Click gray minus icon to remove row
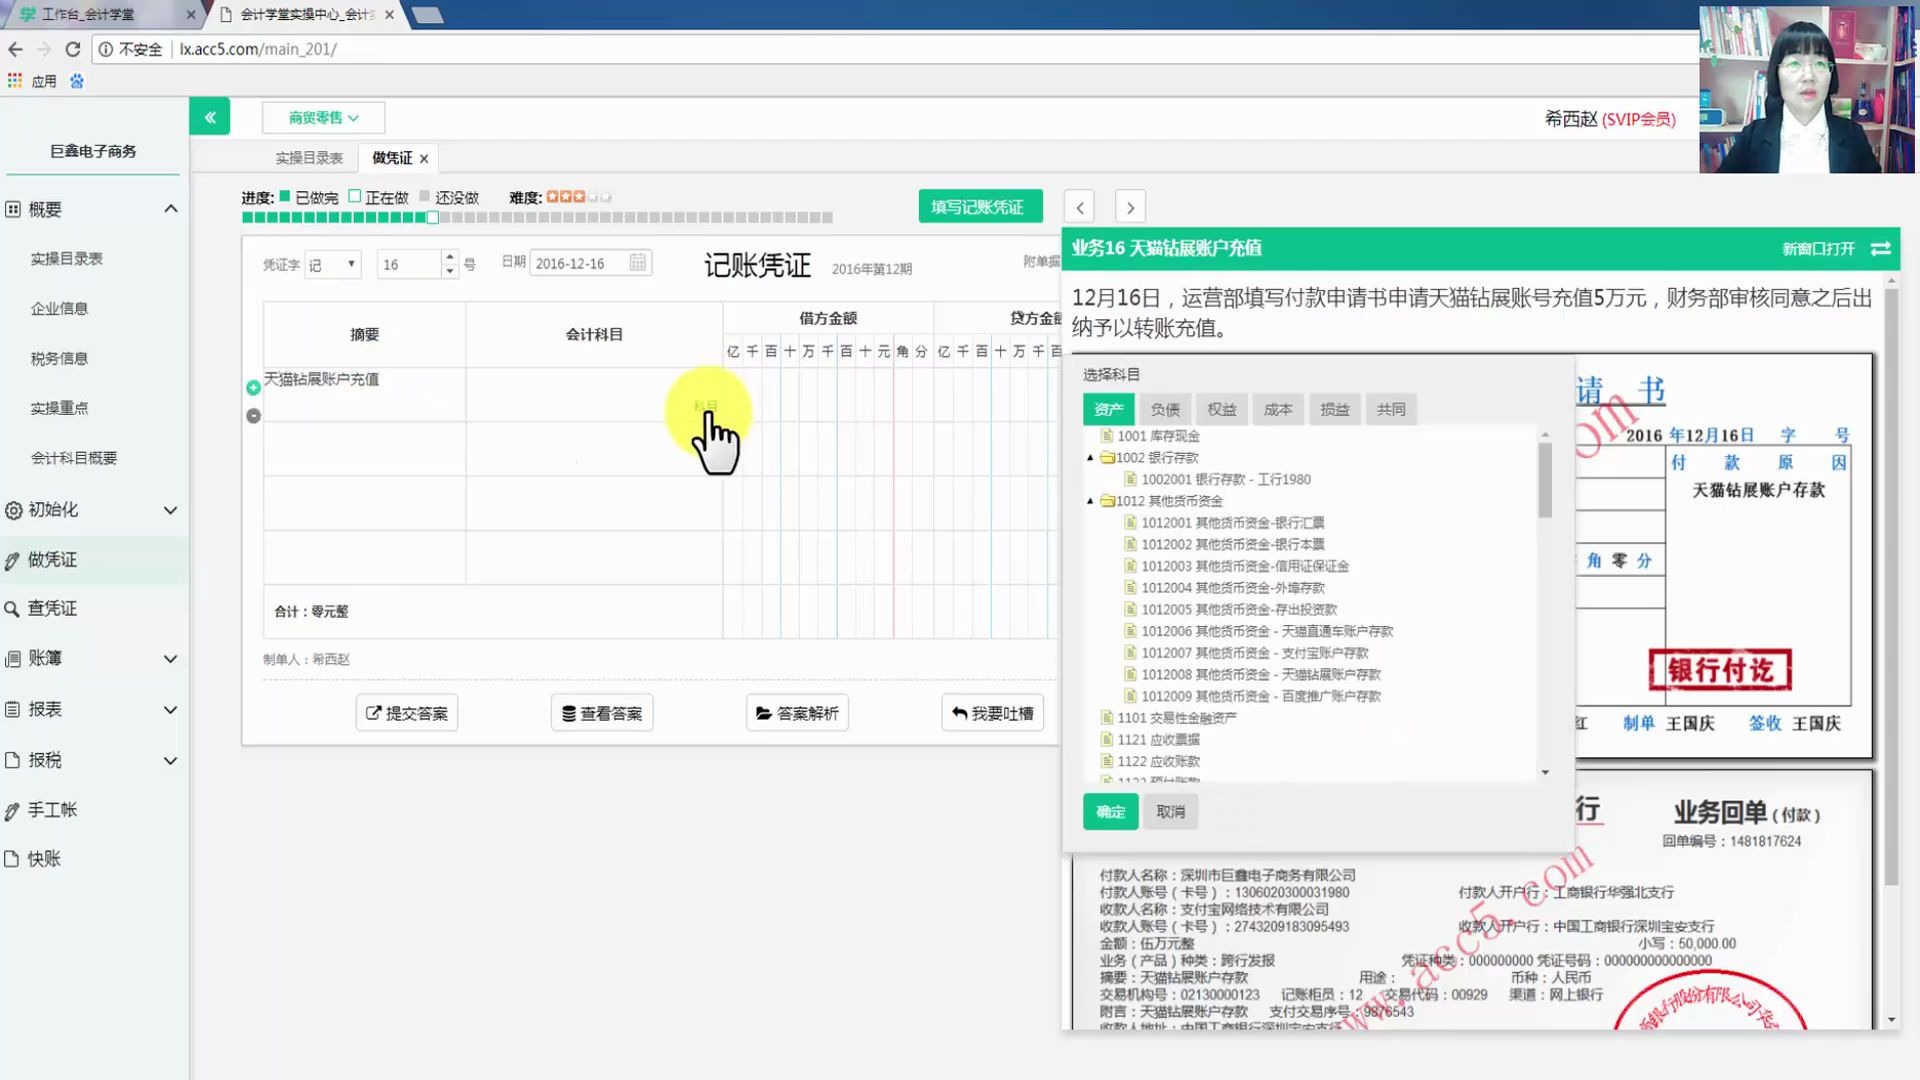Screen dimensions: 1920x1080 pos(253,416)
